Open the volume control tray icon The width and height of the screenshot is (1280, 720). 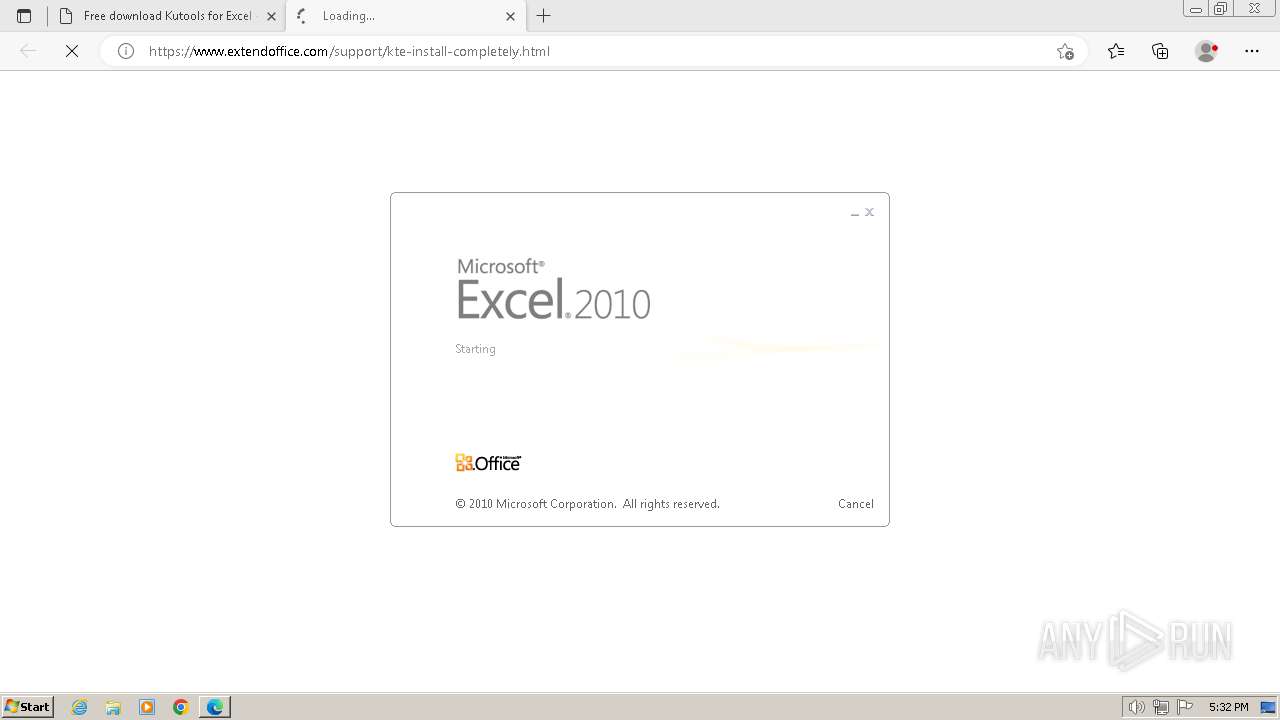1137,707
